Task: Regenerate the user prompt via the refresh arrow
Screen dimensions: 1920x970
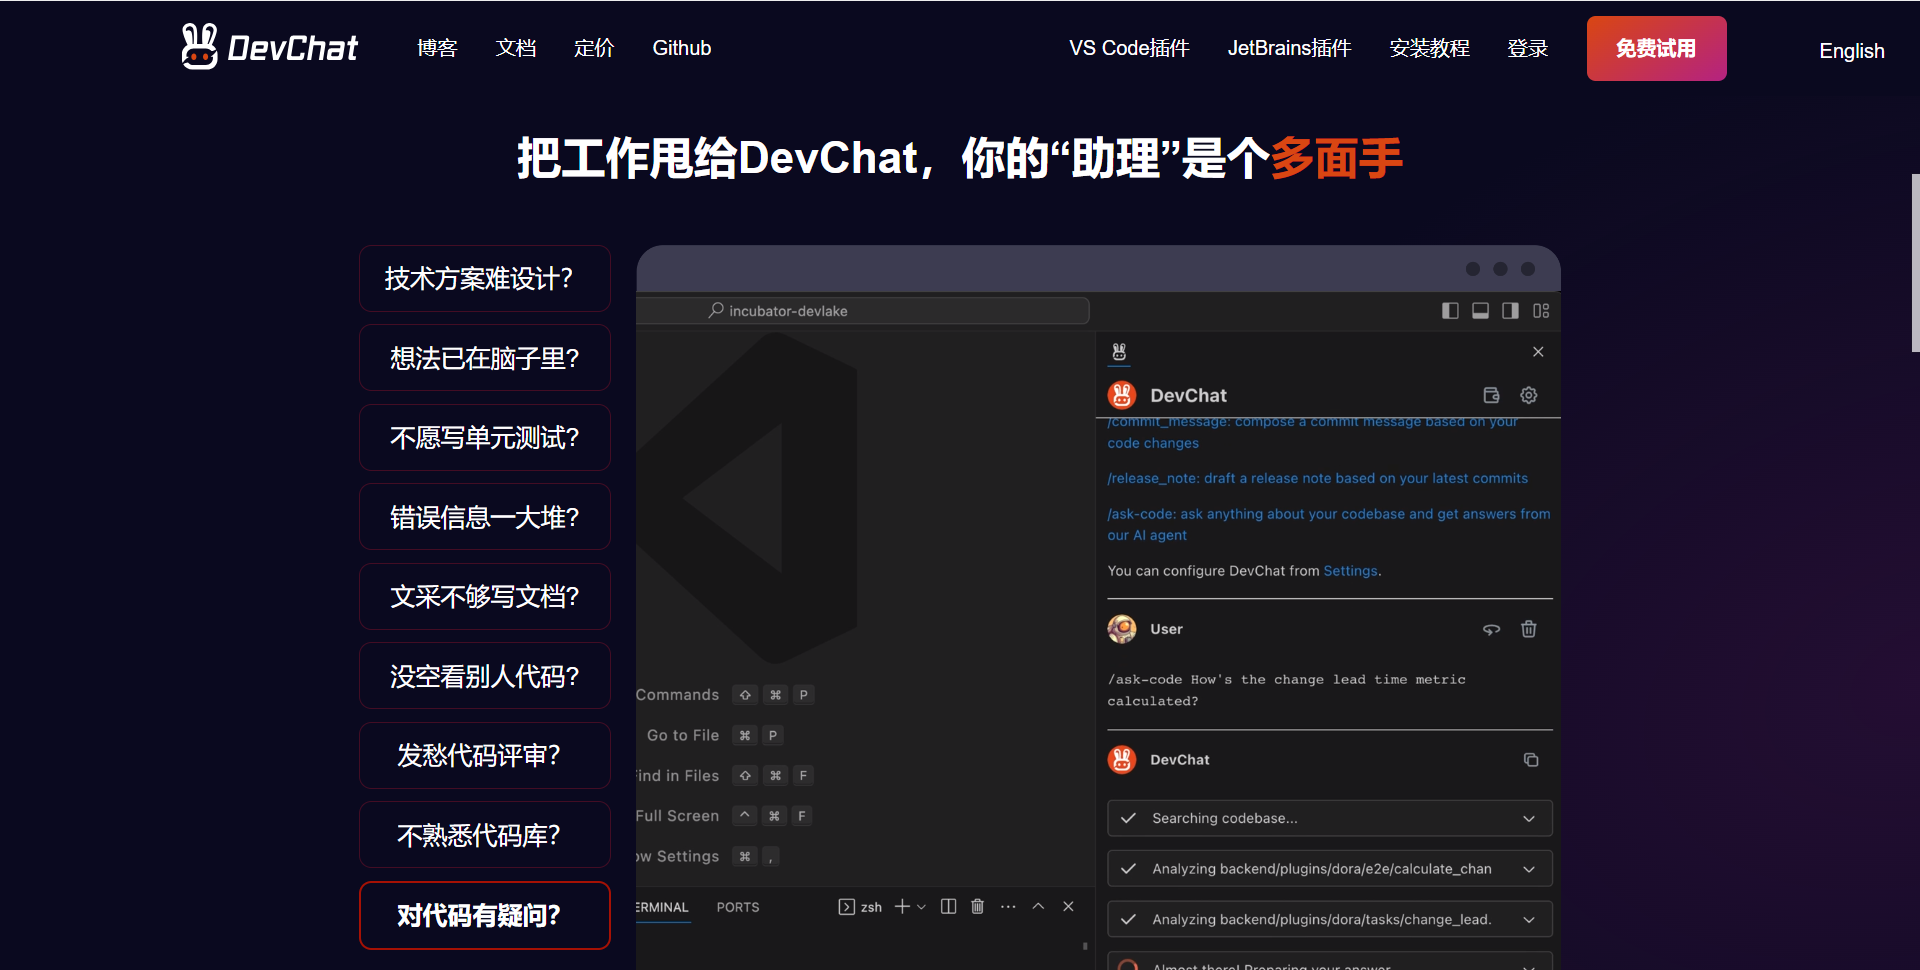Action: [1491, 629]
